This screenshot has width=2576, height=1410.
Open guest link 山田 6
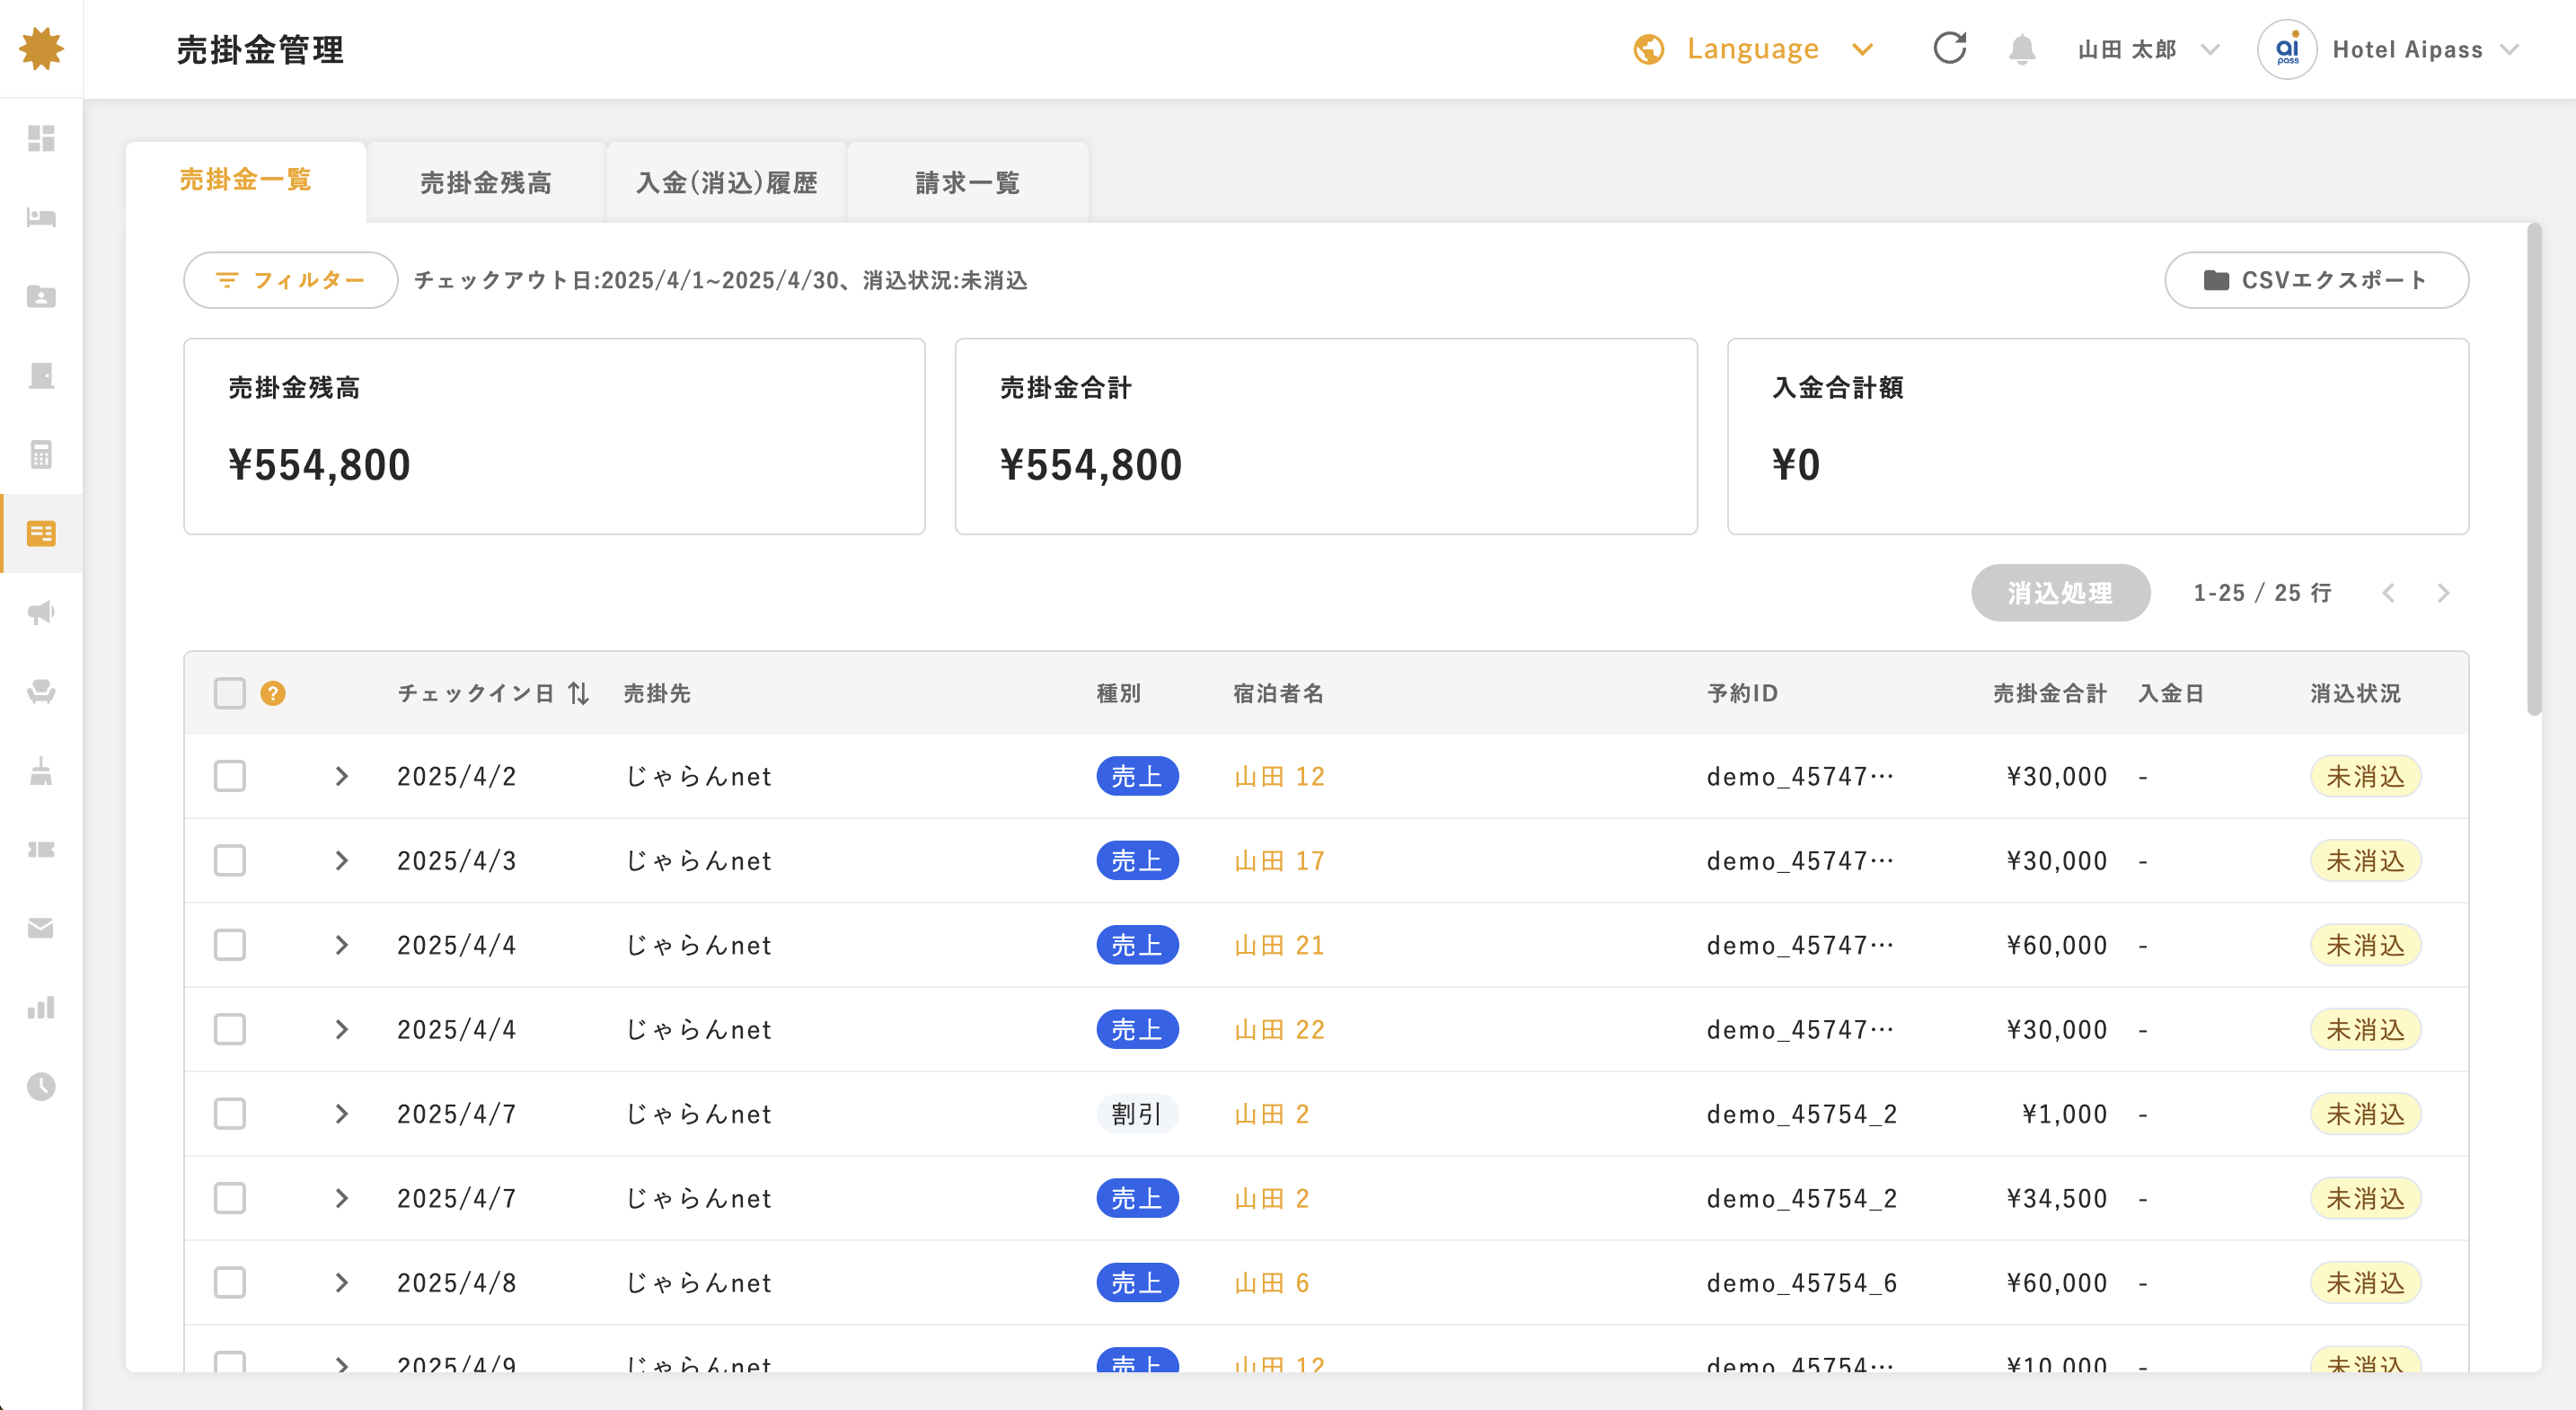[1271, 1283]
